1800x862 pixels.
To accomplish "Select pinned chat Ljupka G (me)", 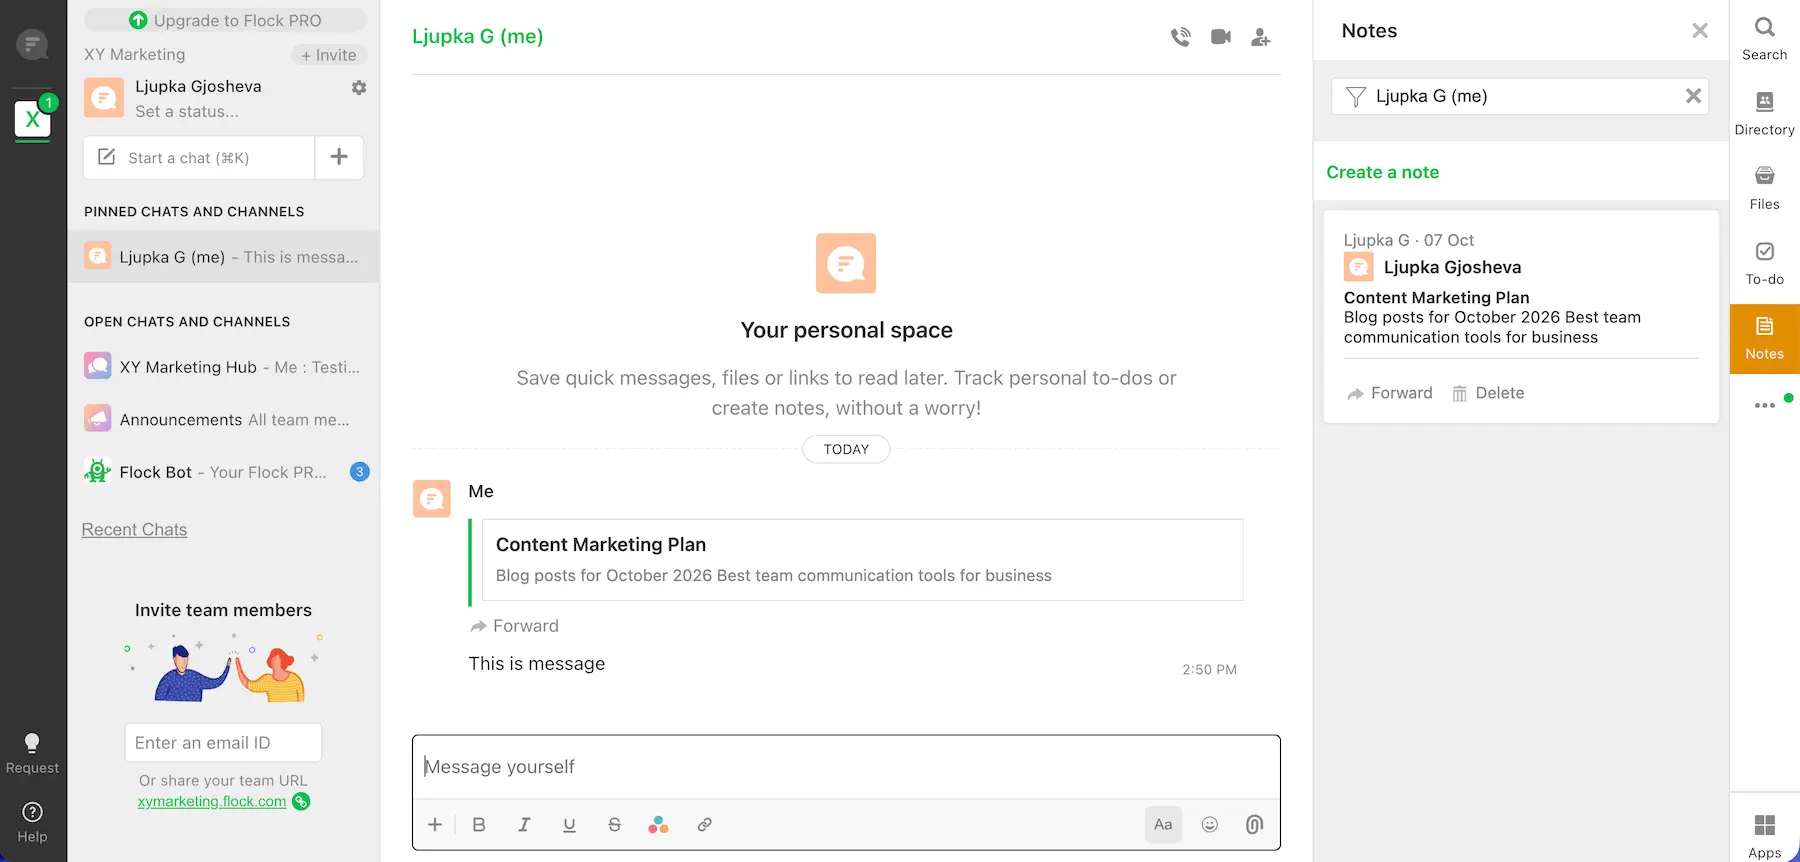I will (x=223, y=257).
